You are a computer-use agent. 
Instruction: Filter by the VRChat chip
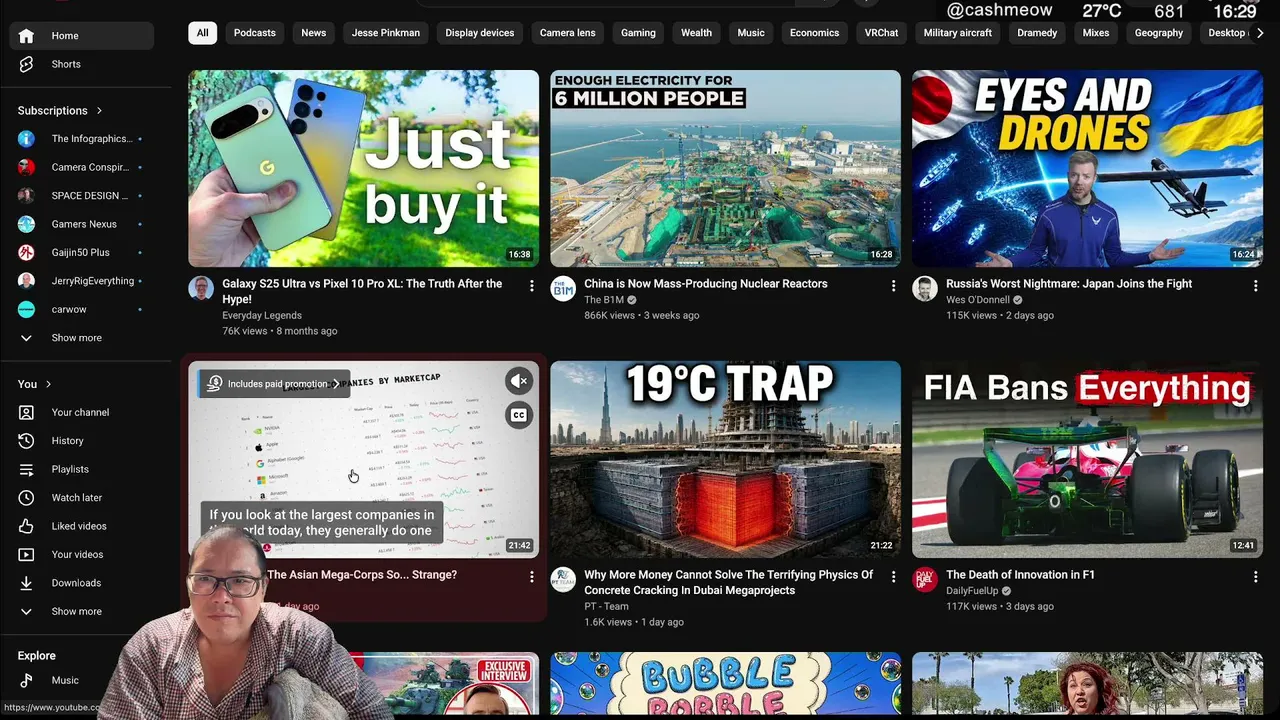[882, 33]
